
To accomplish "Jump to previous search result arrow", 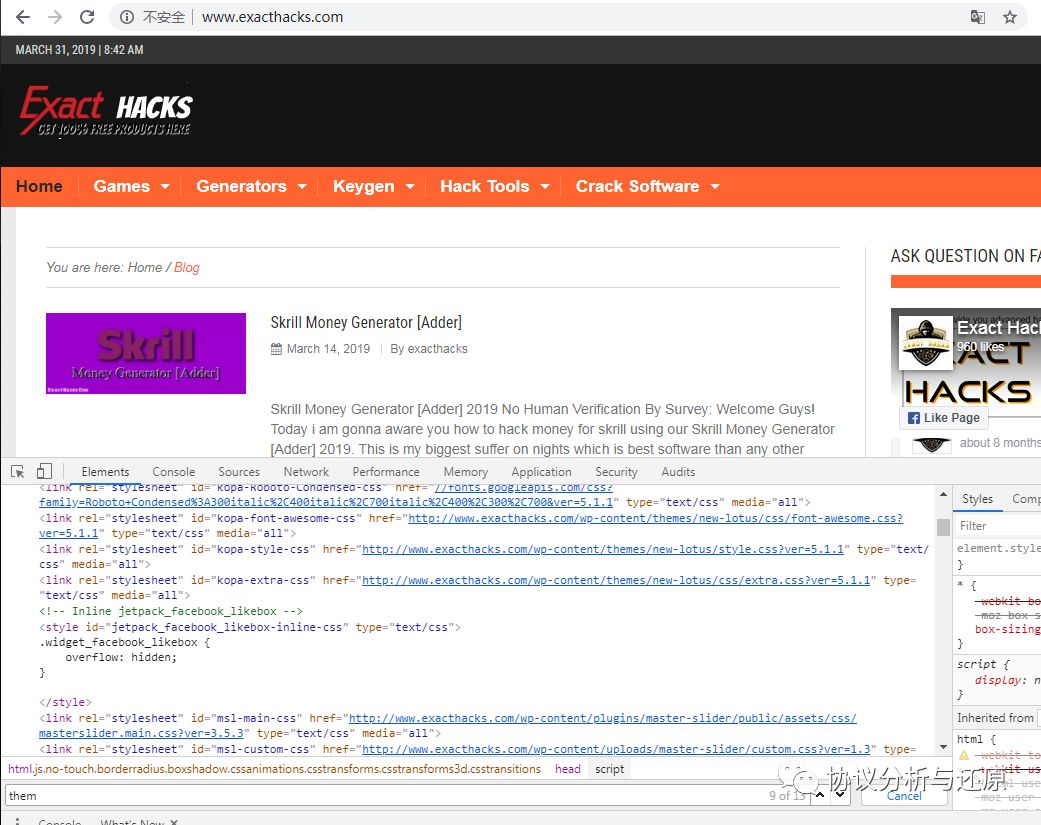I will click(x=820, y=795).
